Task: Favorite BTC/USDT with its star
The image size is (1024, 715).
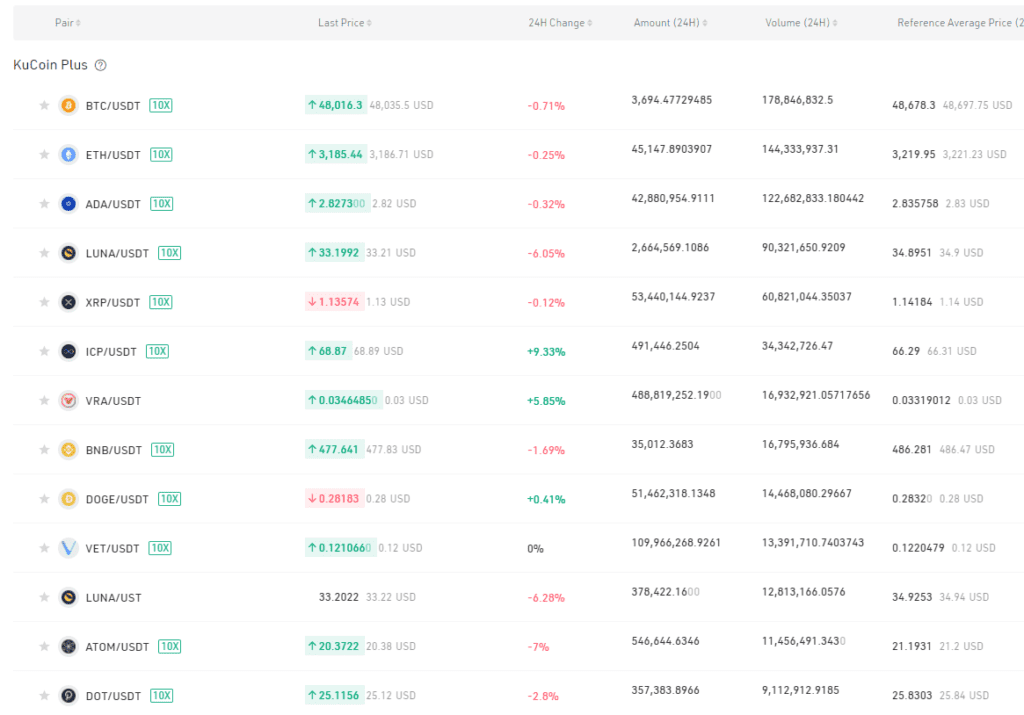Action: click(x=44, y=105)
